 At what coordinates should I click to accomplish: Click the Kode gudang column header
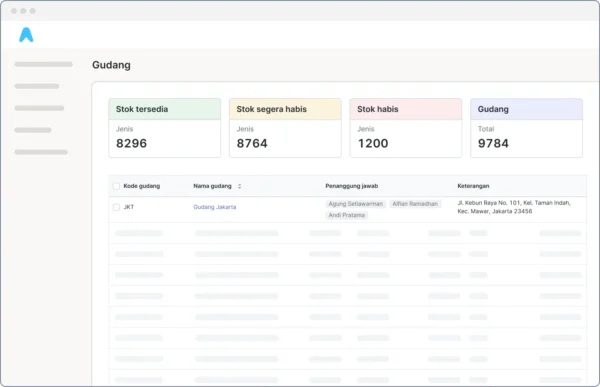click(x=142, y=186)
